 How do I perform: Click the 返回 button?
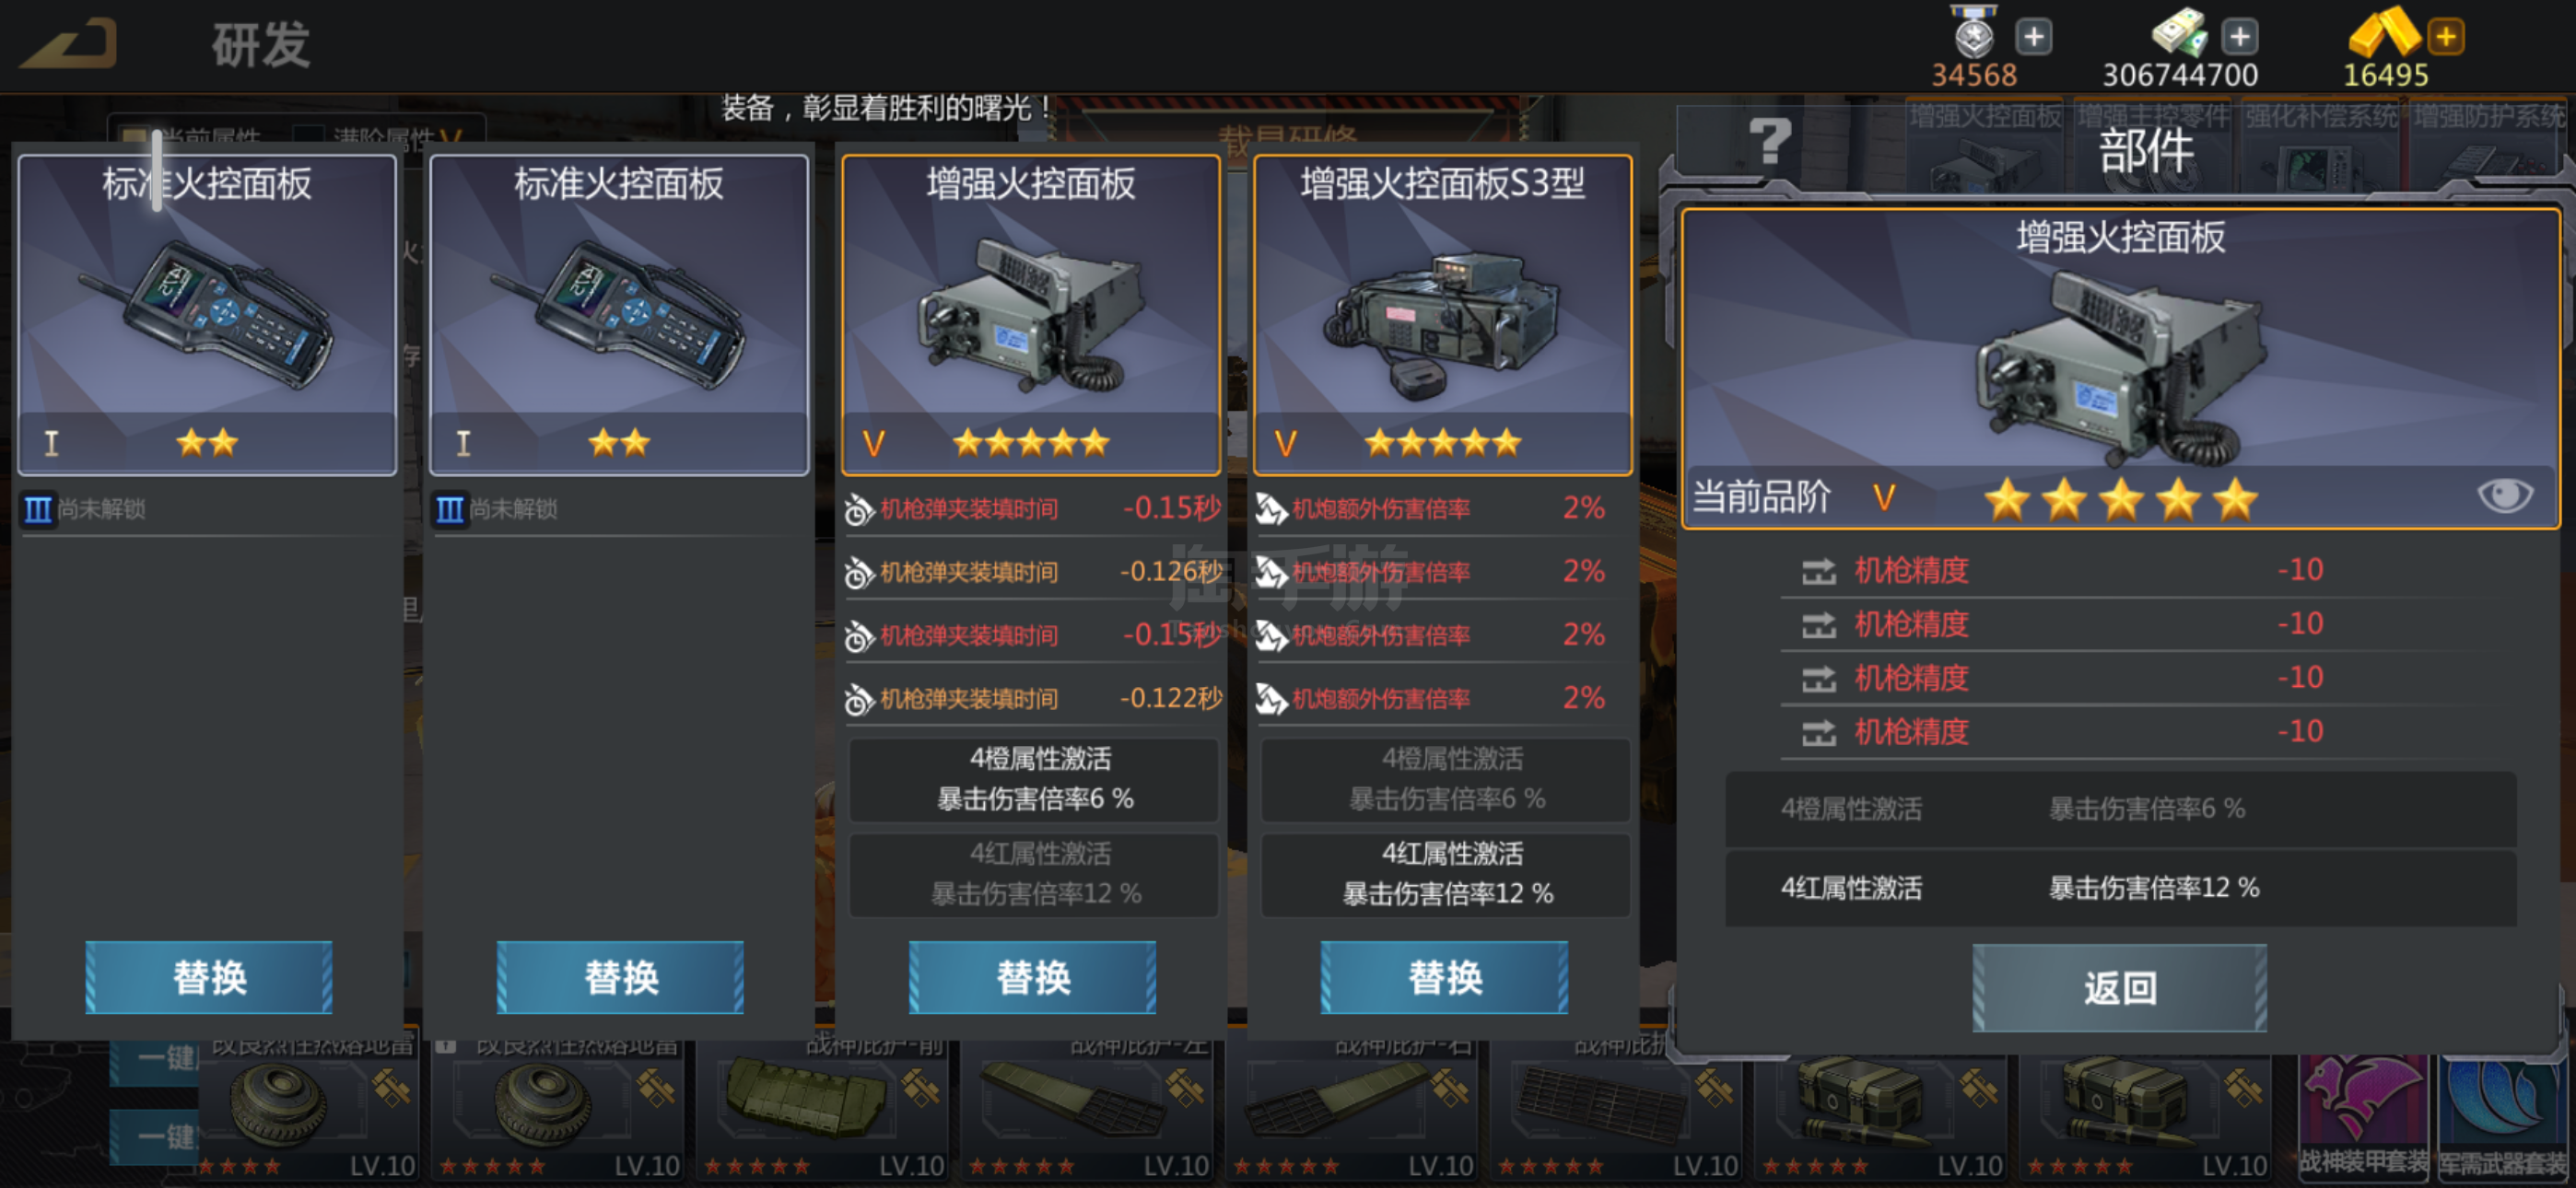[2120, 988]
